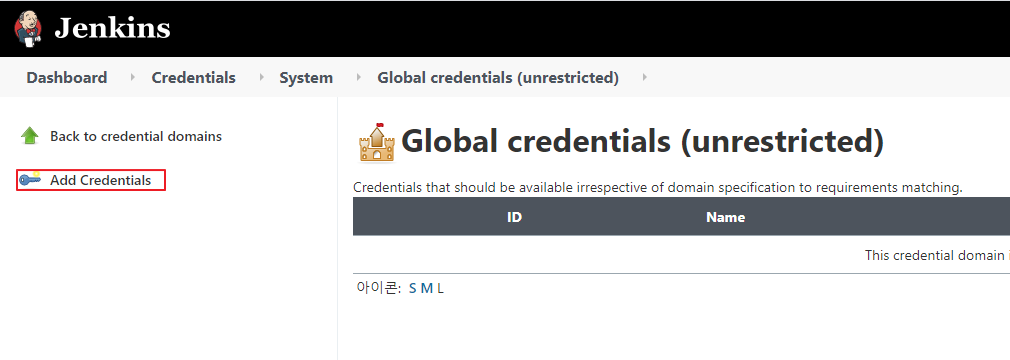Click the castle icon beside the page title

point(376,142)
